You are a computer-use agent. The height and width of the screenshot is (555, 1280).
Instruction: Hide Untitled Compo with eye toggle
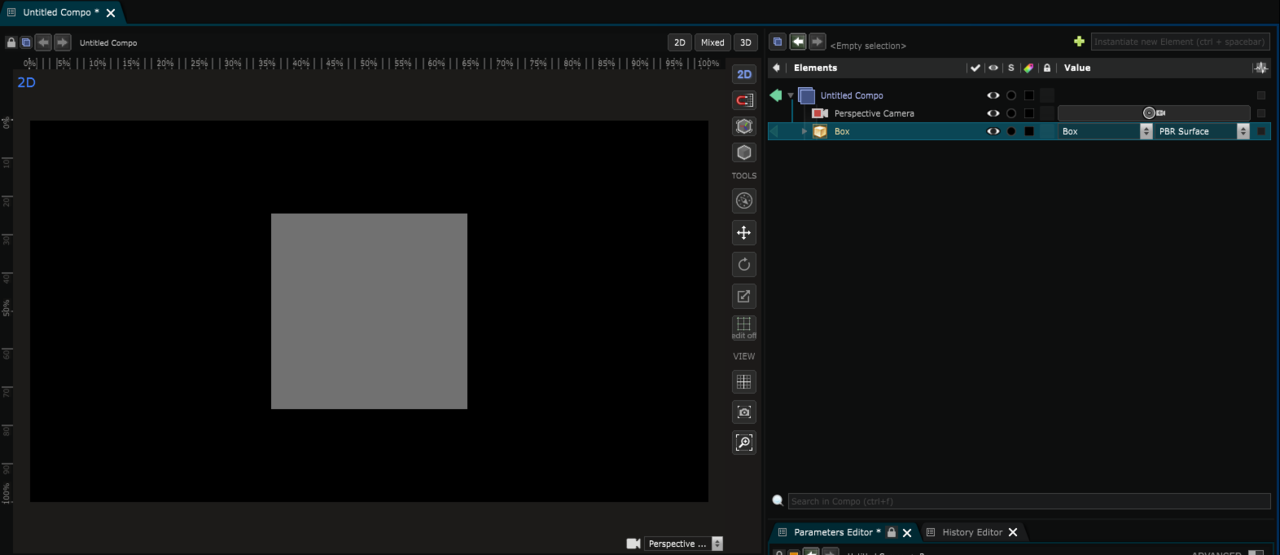coord(993,96)
